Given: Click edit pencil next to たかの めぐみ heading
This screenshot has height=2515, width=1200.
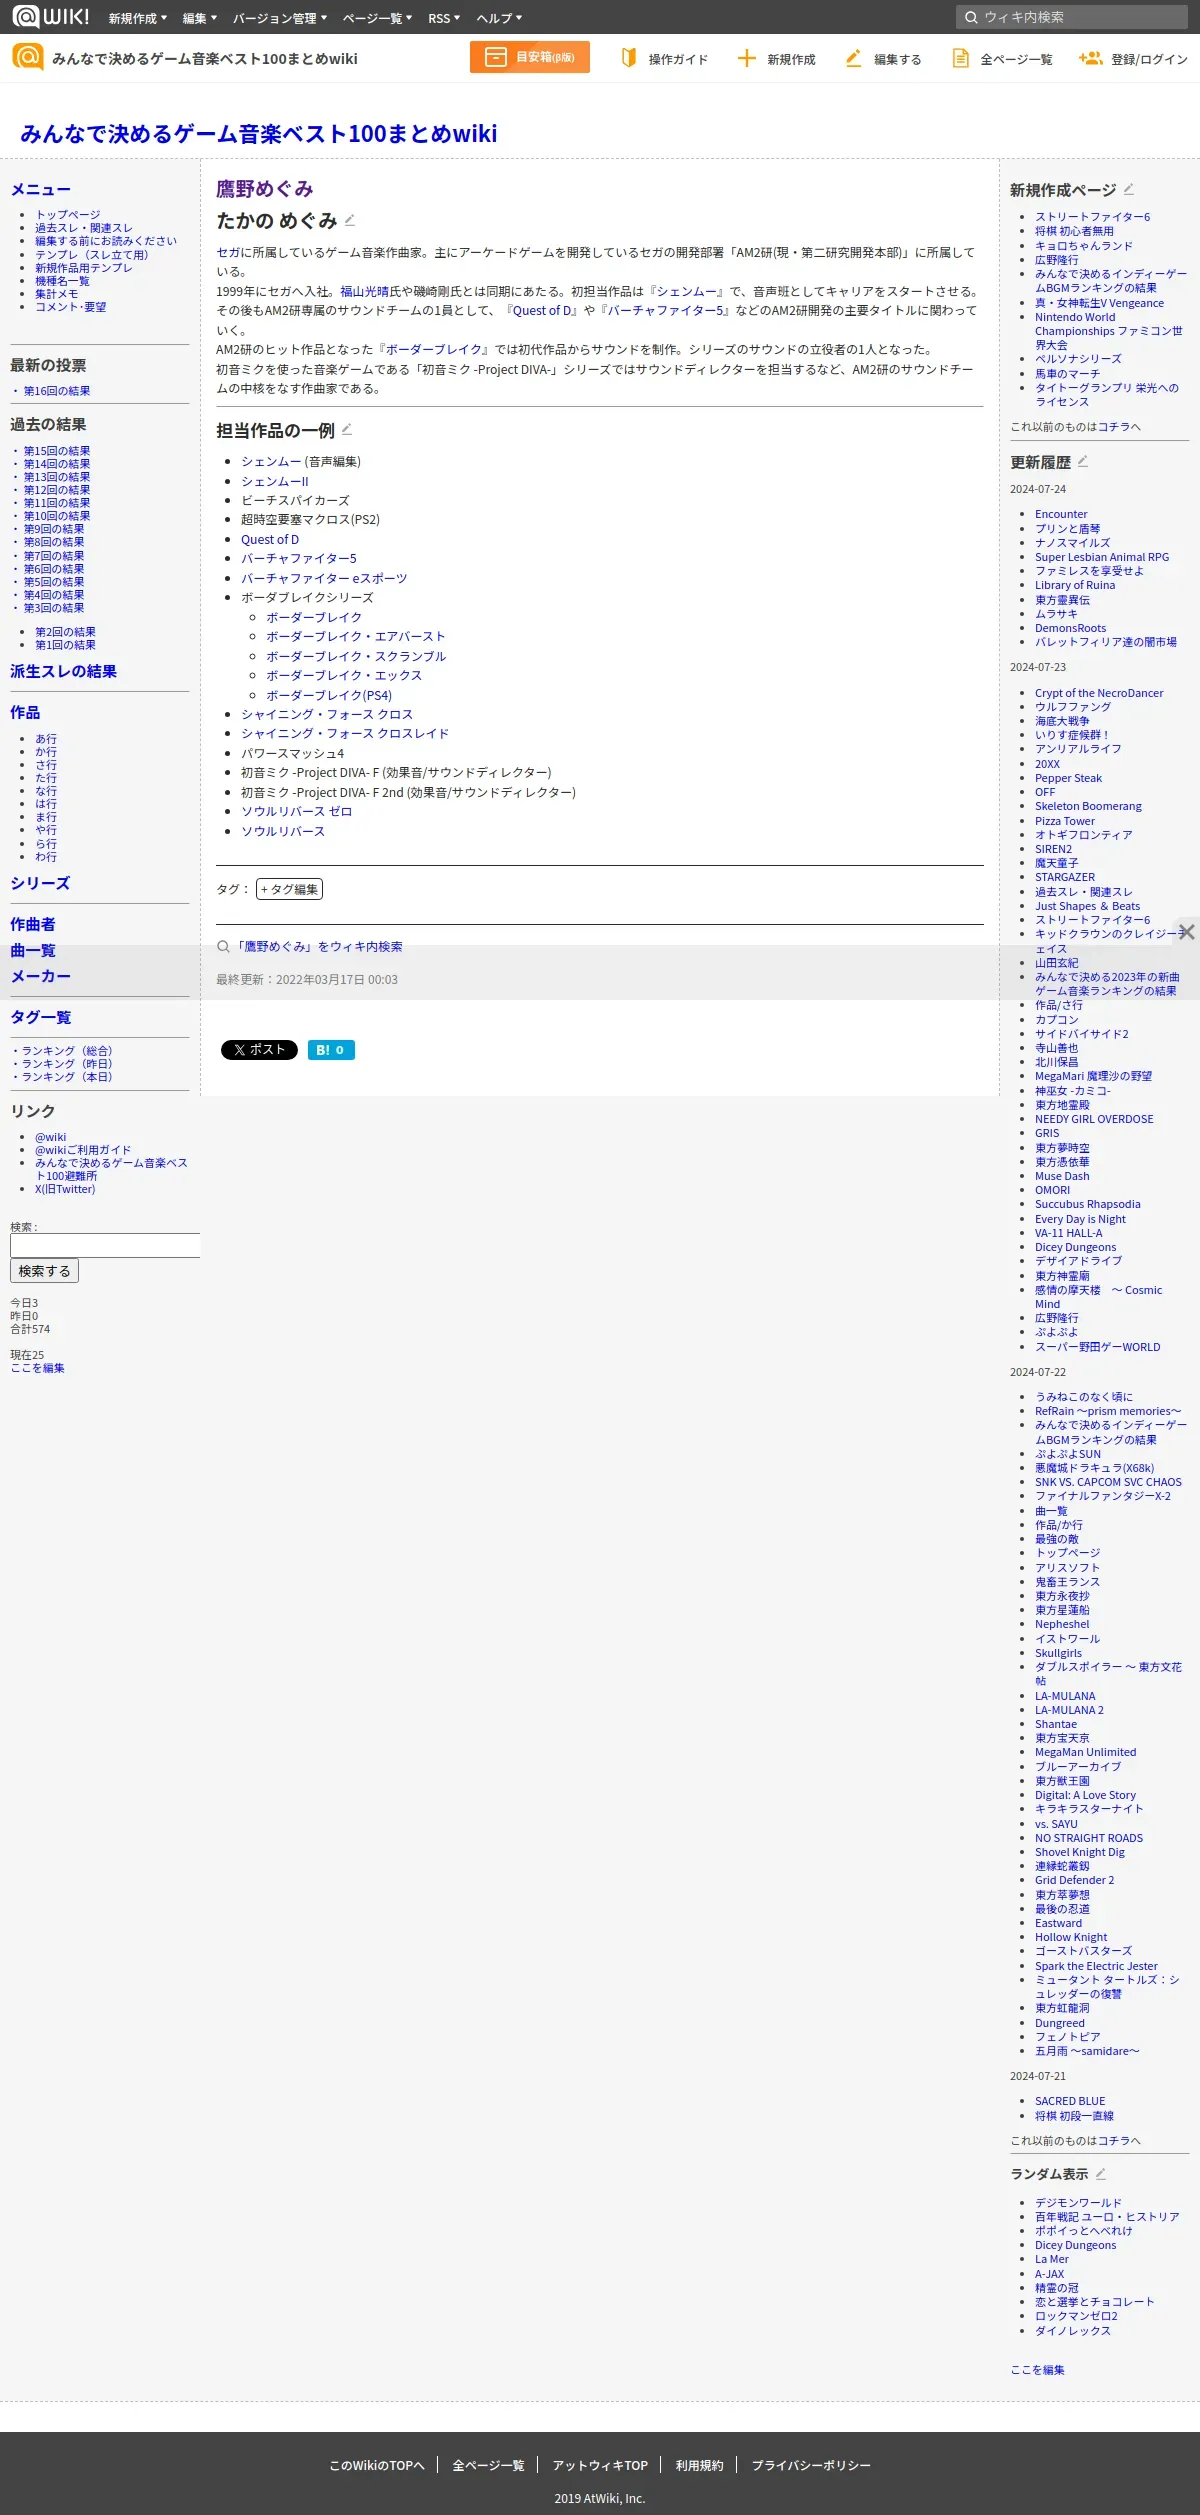Looking at the screenshot, I should pyautogui.click(x=350, y=221).
